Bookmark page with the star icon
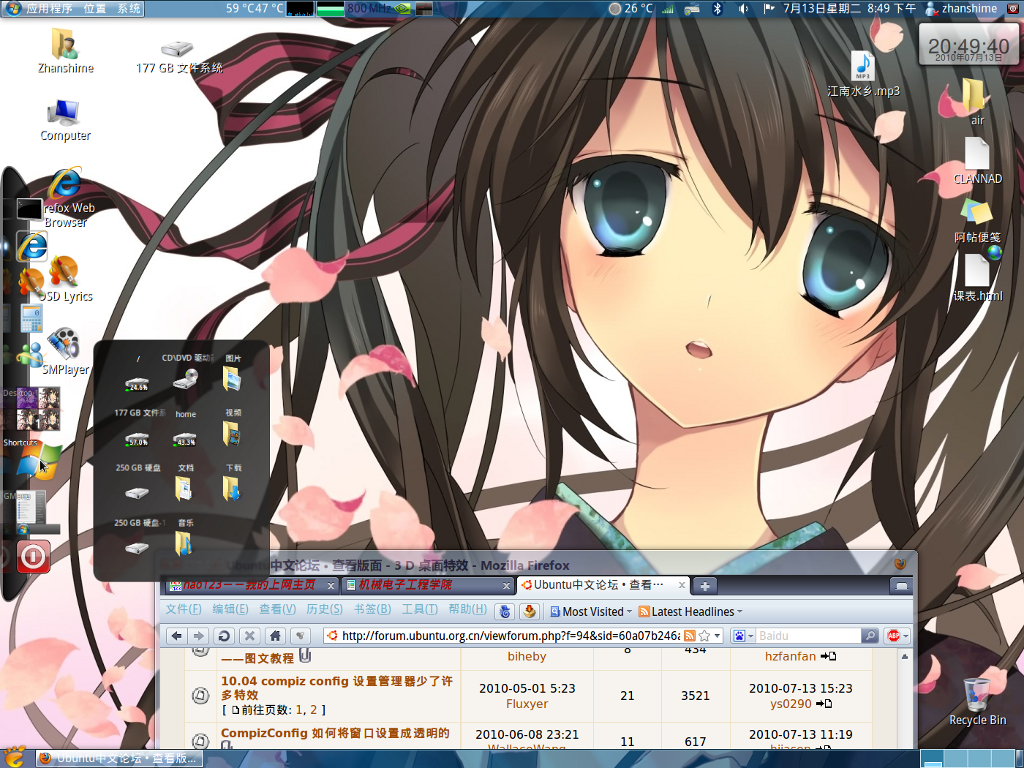1024x768 pixels. 704,635
